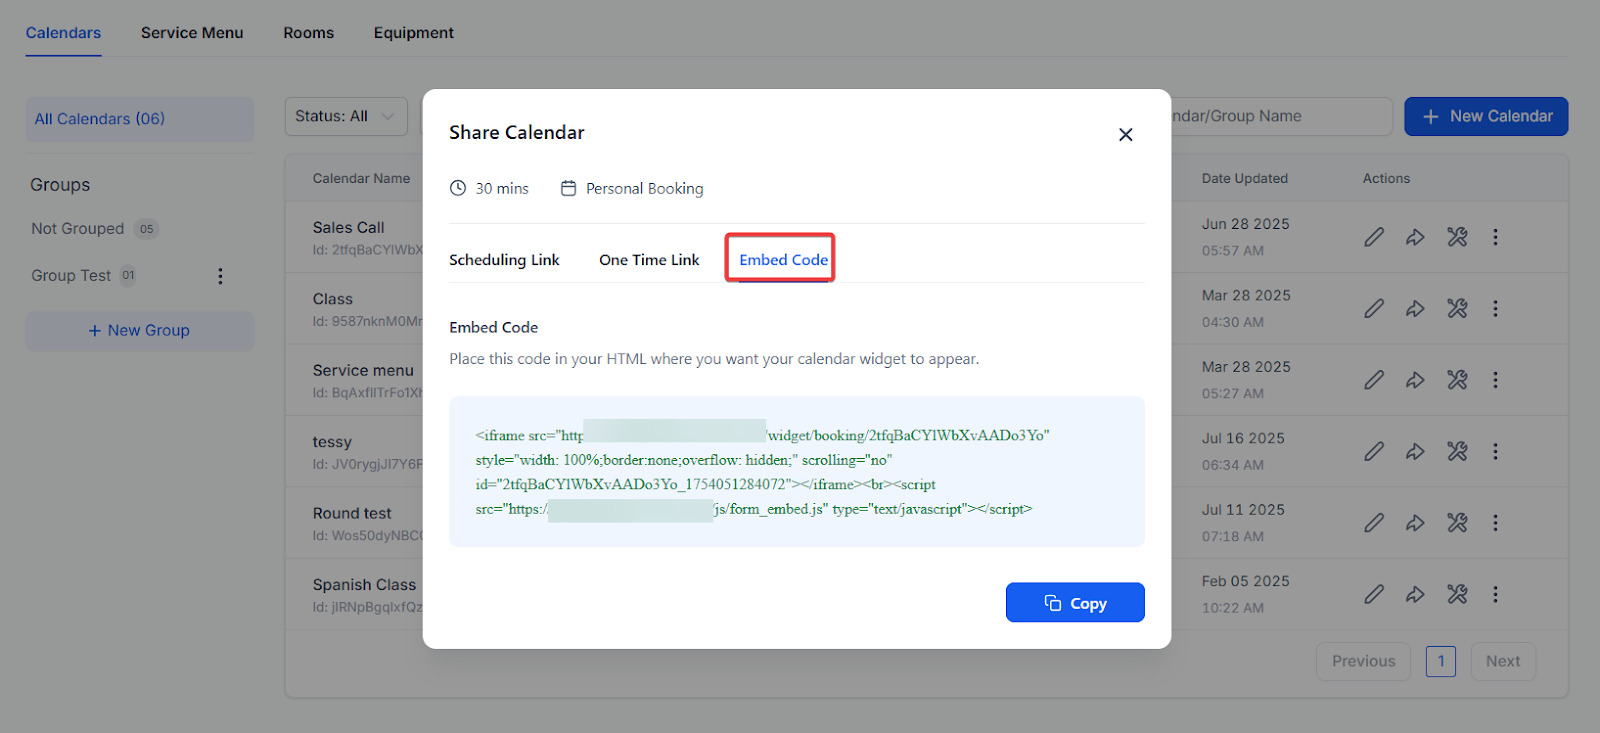Open the One Time Link tab
1600x733 pixels.
click(649, 260)
